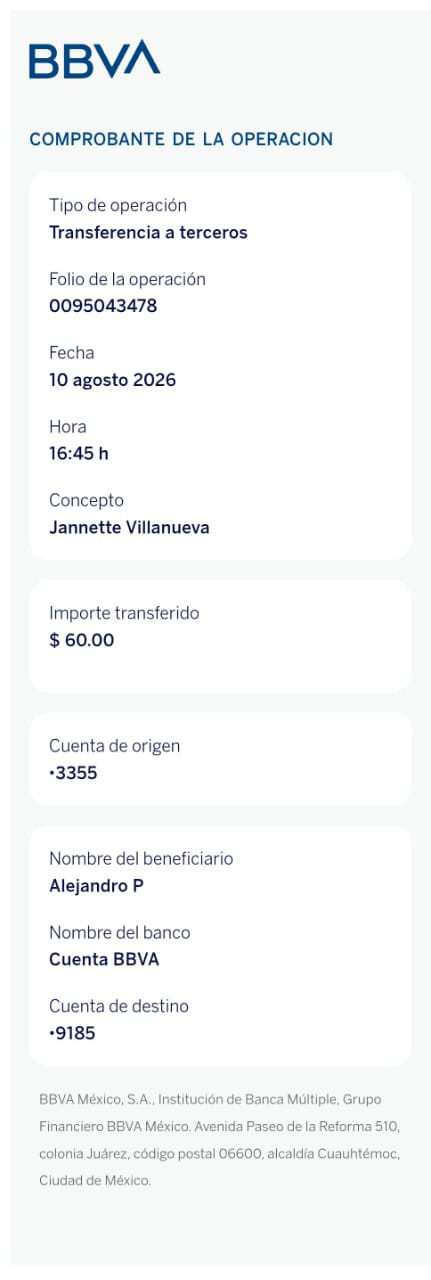Screen dimensions: 431x1280
Task: Click the Folio de la operación label
Action: tap(127, 279)
